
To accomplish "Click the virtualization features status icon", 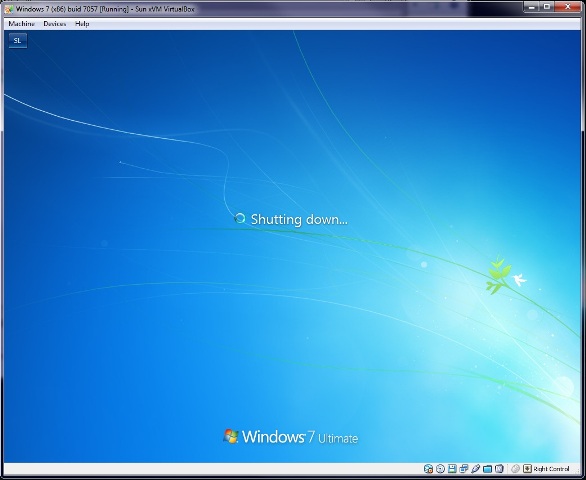I will [x=499, y=468].
